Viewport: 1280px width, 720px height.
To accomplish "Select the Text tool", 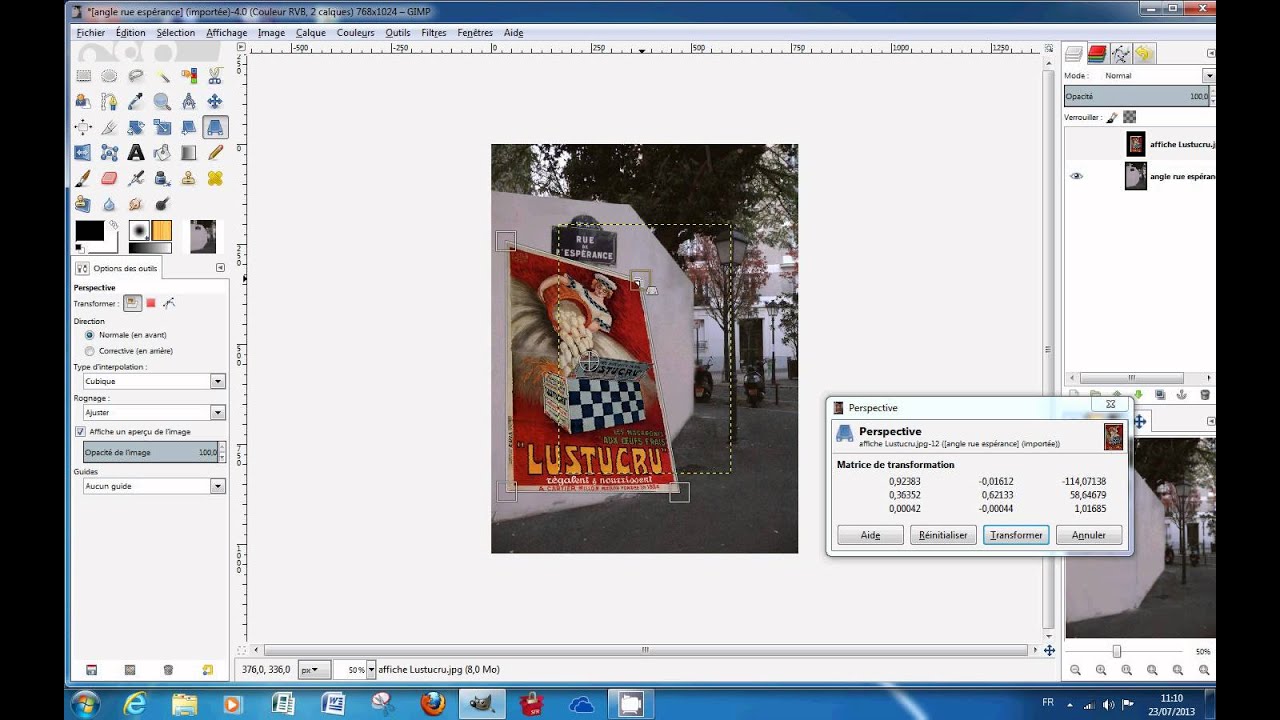I will pyautogui.click(x=135, y=153).
